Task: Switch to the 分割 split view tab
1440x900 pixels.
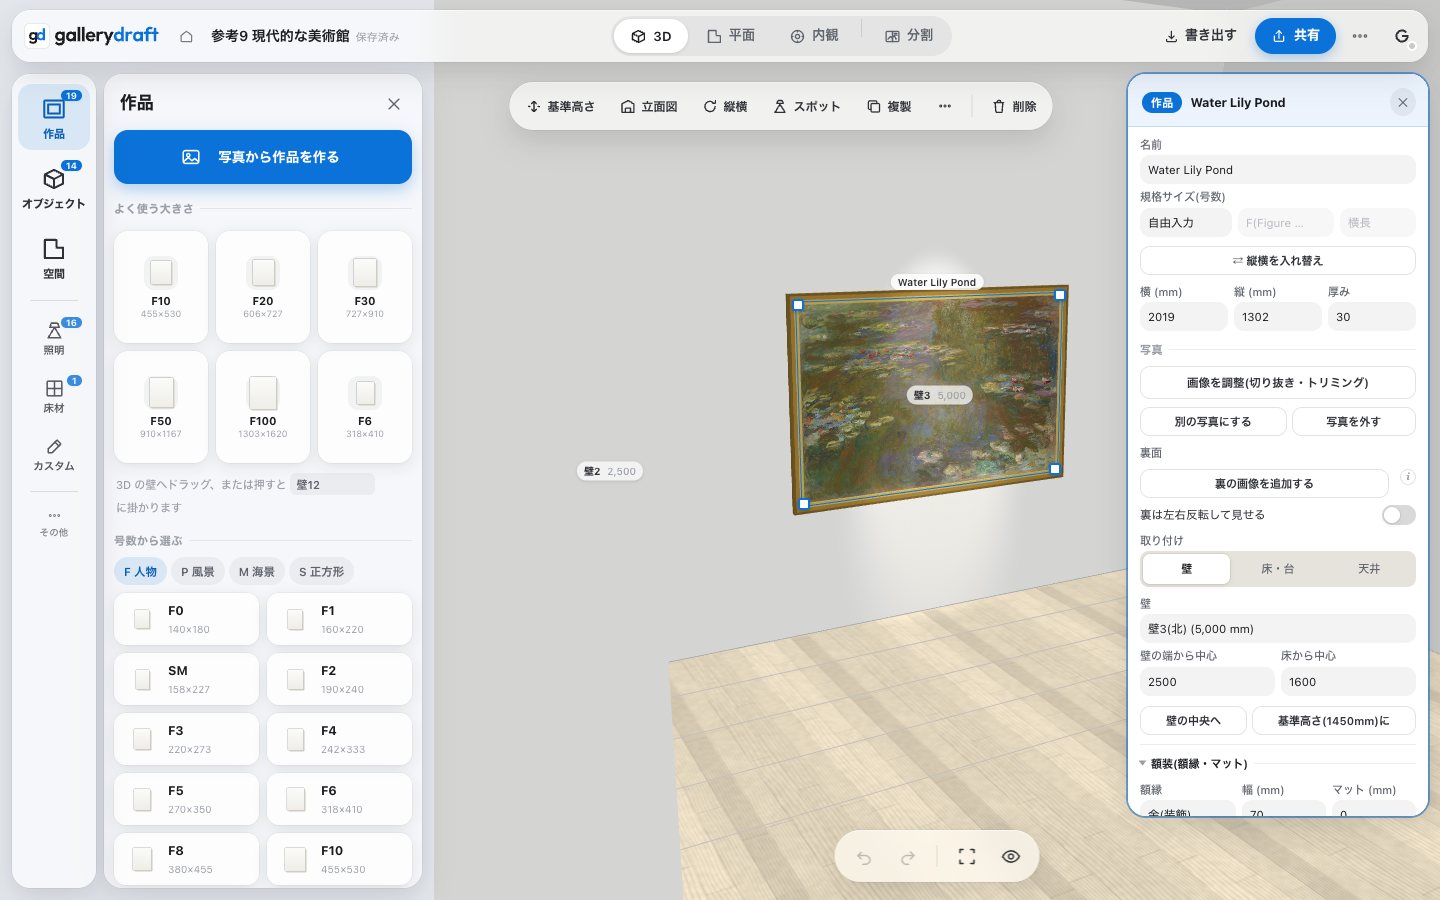Action: click(908, 36)
